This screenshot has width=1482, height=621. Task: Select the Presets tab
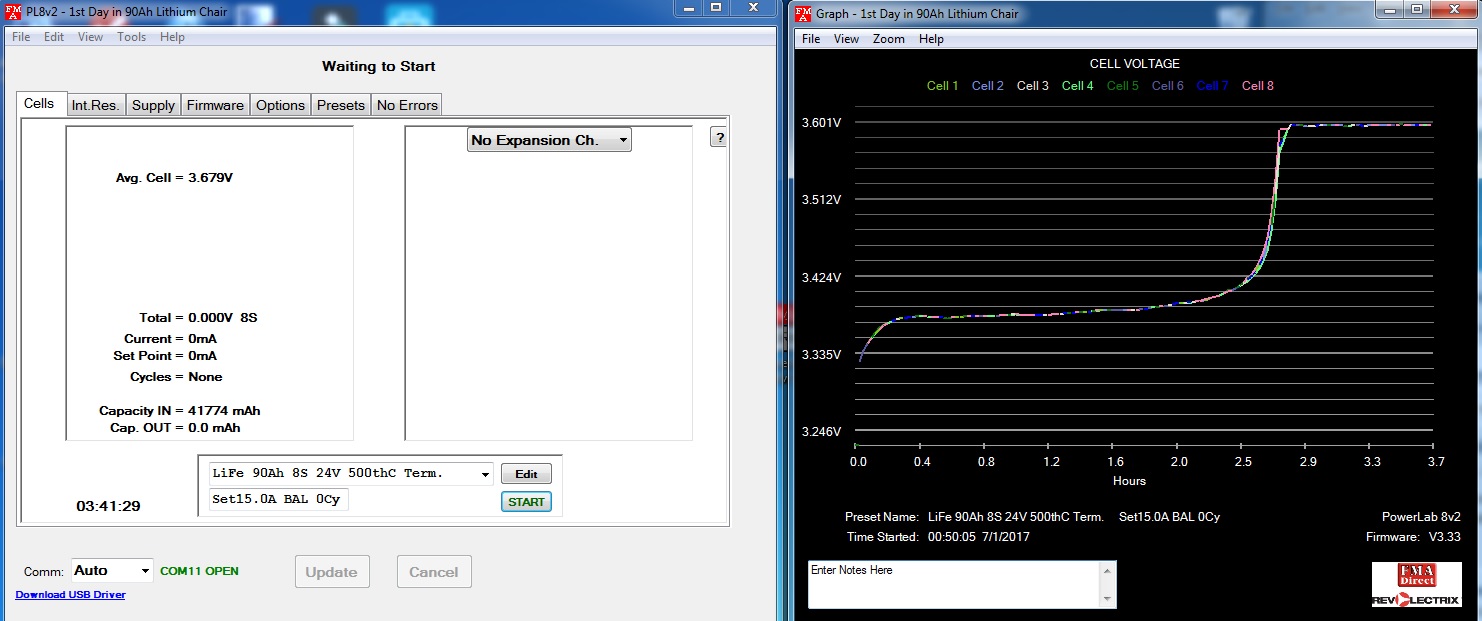click(340, 105)
